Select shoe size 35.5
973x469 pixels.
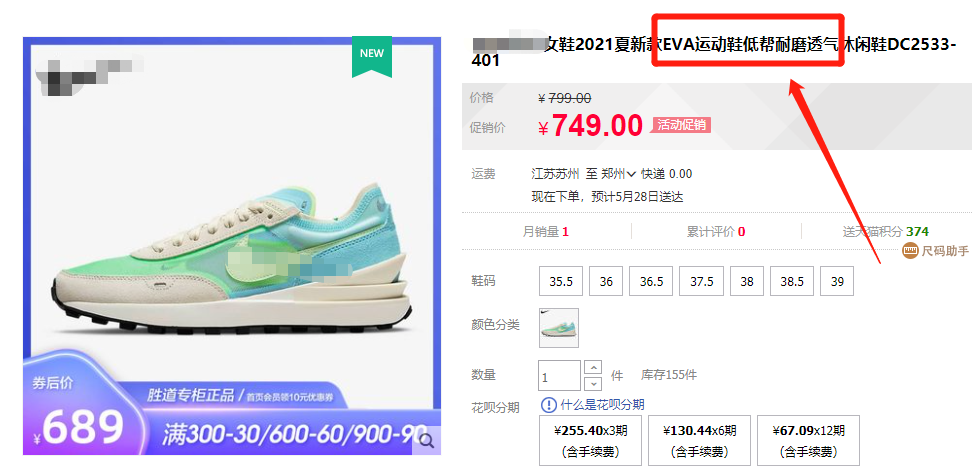pyautogui.click(x=561, y=281)
